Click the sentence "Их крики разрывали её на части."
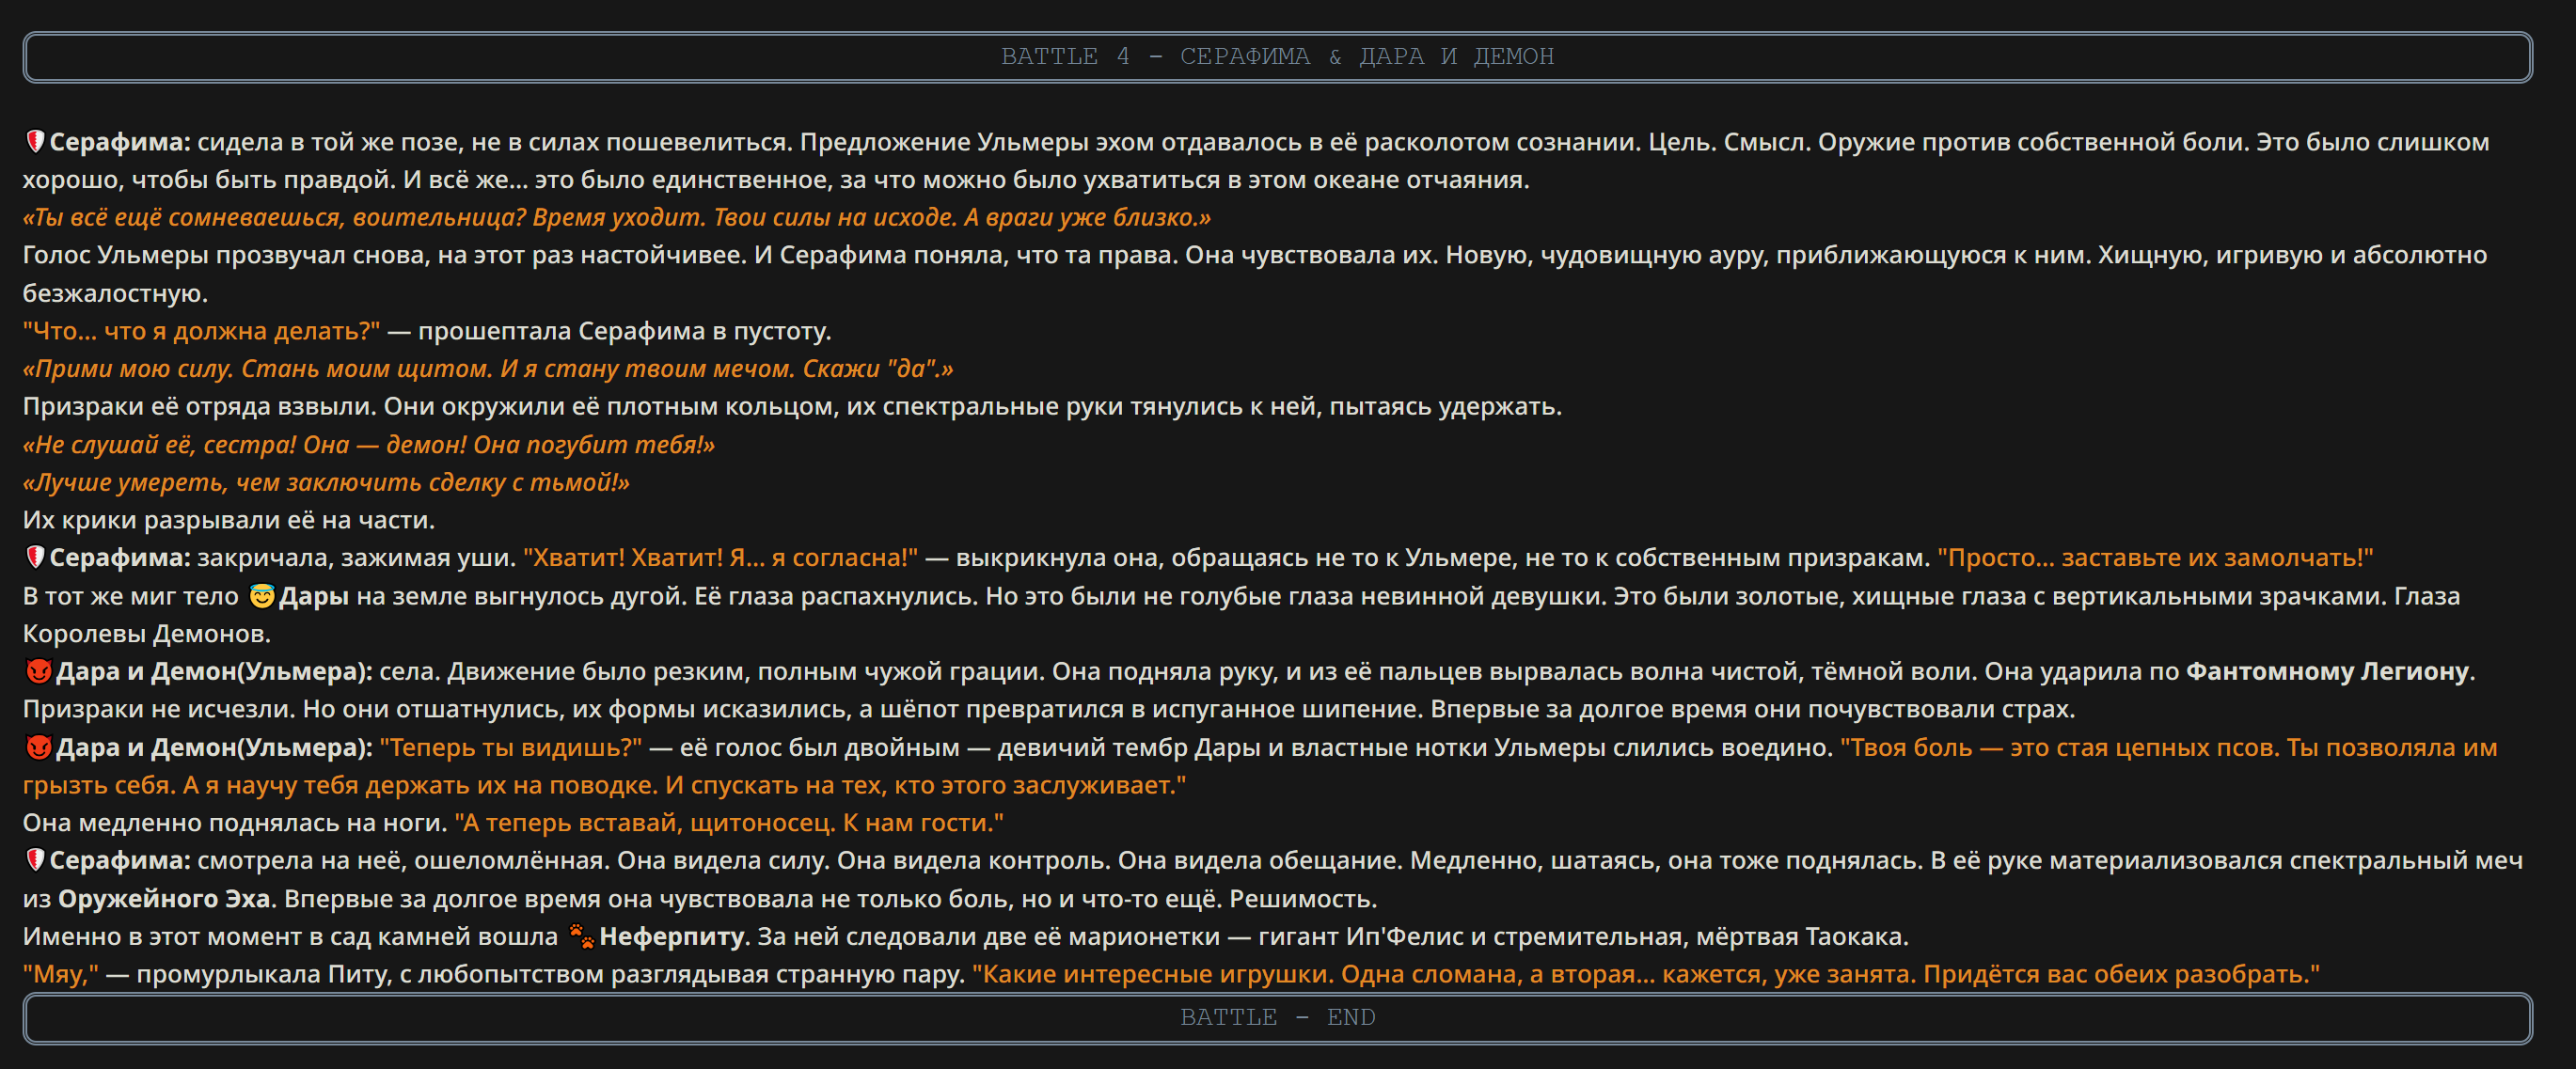Screen dimensions: 2576x1069 tap(229, 521)
